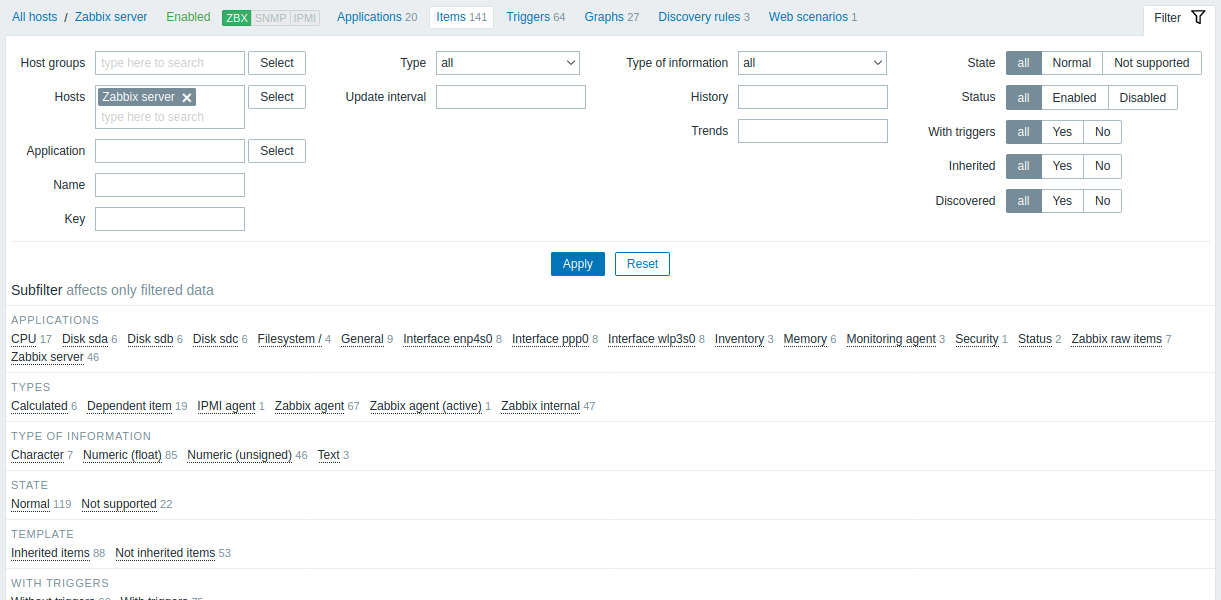Filter by Zabbix raw items application
The height and width of the screenshot is (600, 1221).
click(1116, 339)
